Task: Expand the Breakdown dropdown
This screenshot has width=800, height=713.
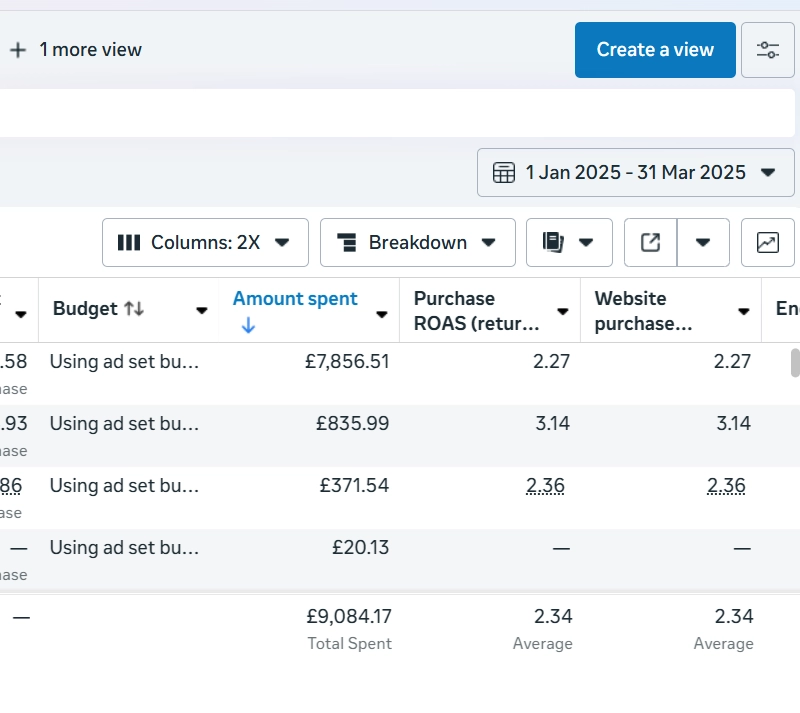Action: [417, 242]
